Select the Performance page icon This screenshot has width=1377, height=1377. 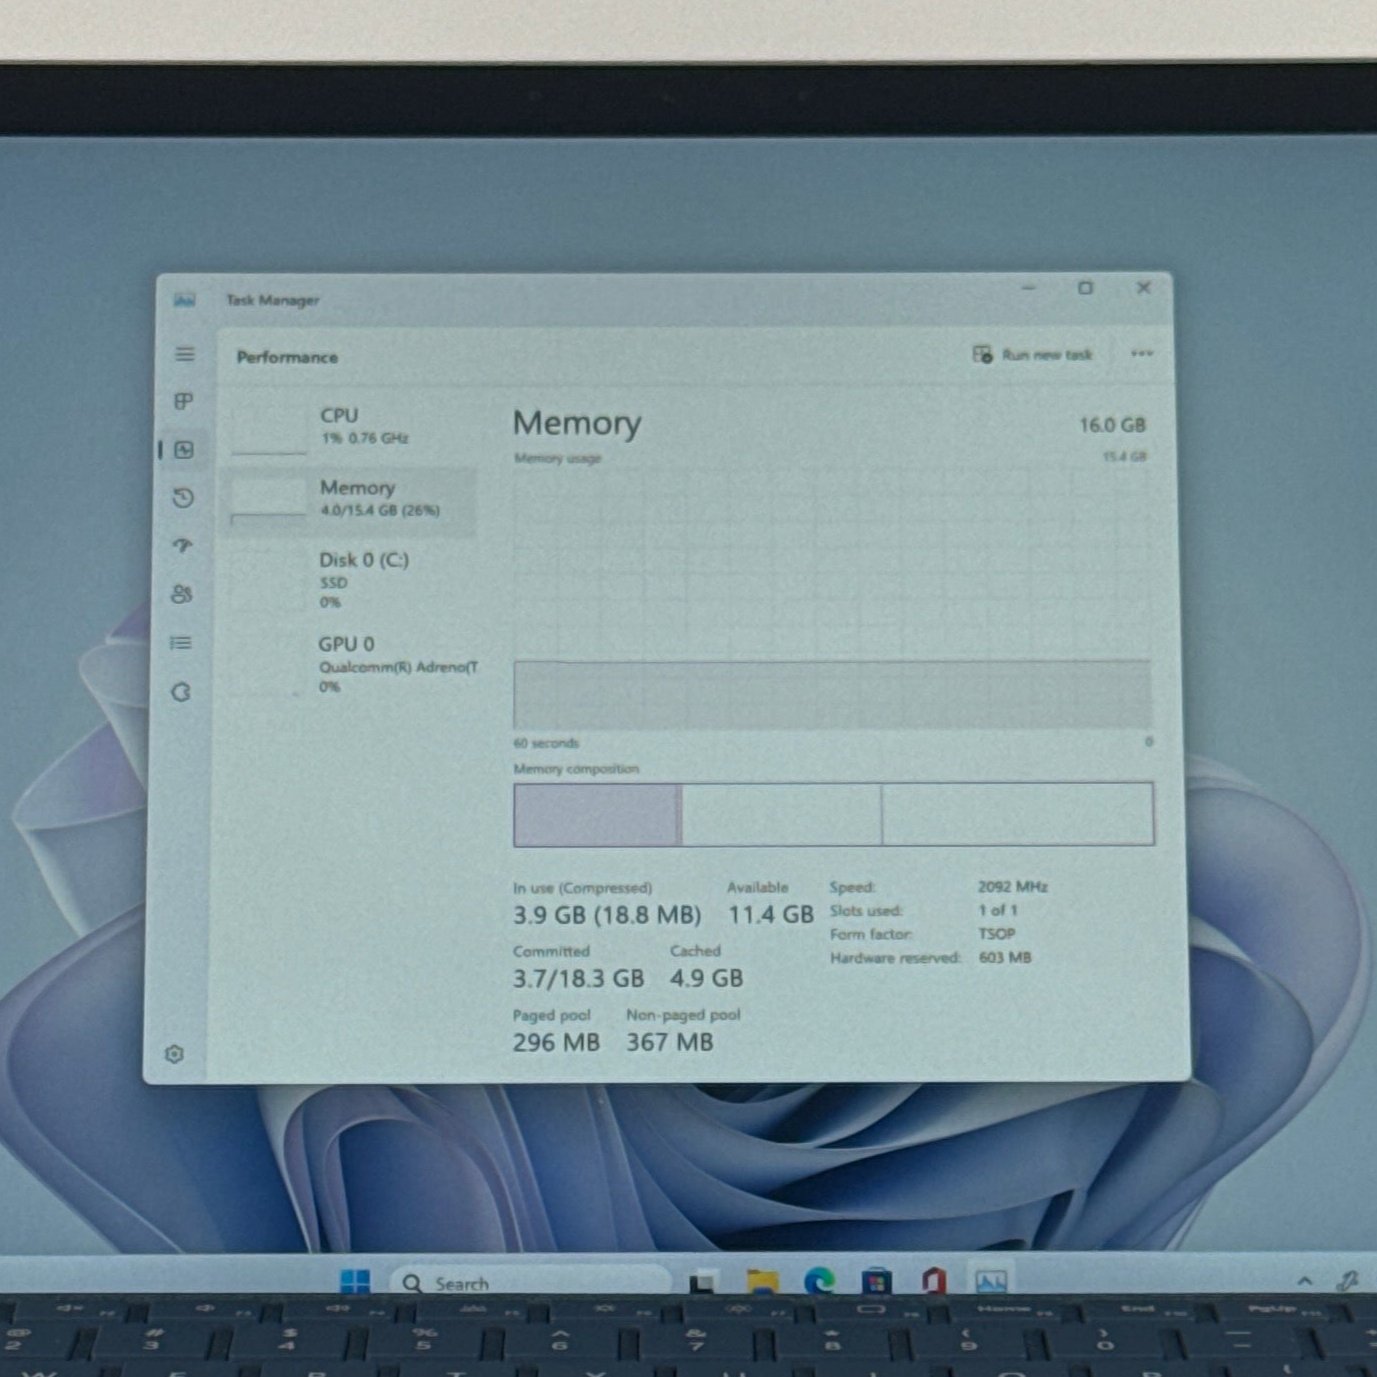coord(184,450)
